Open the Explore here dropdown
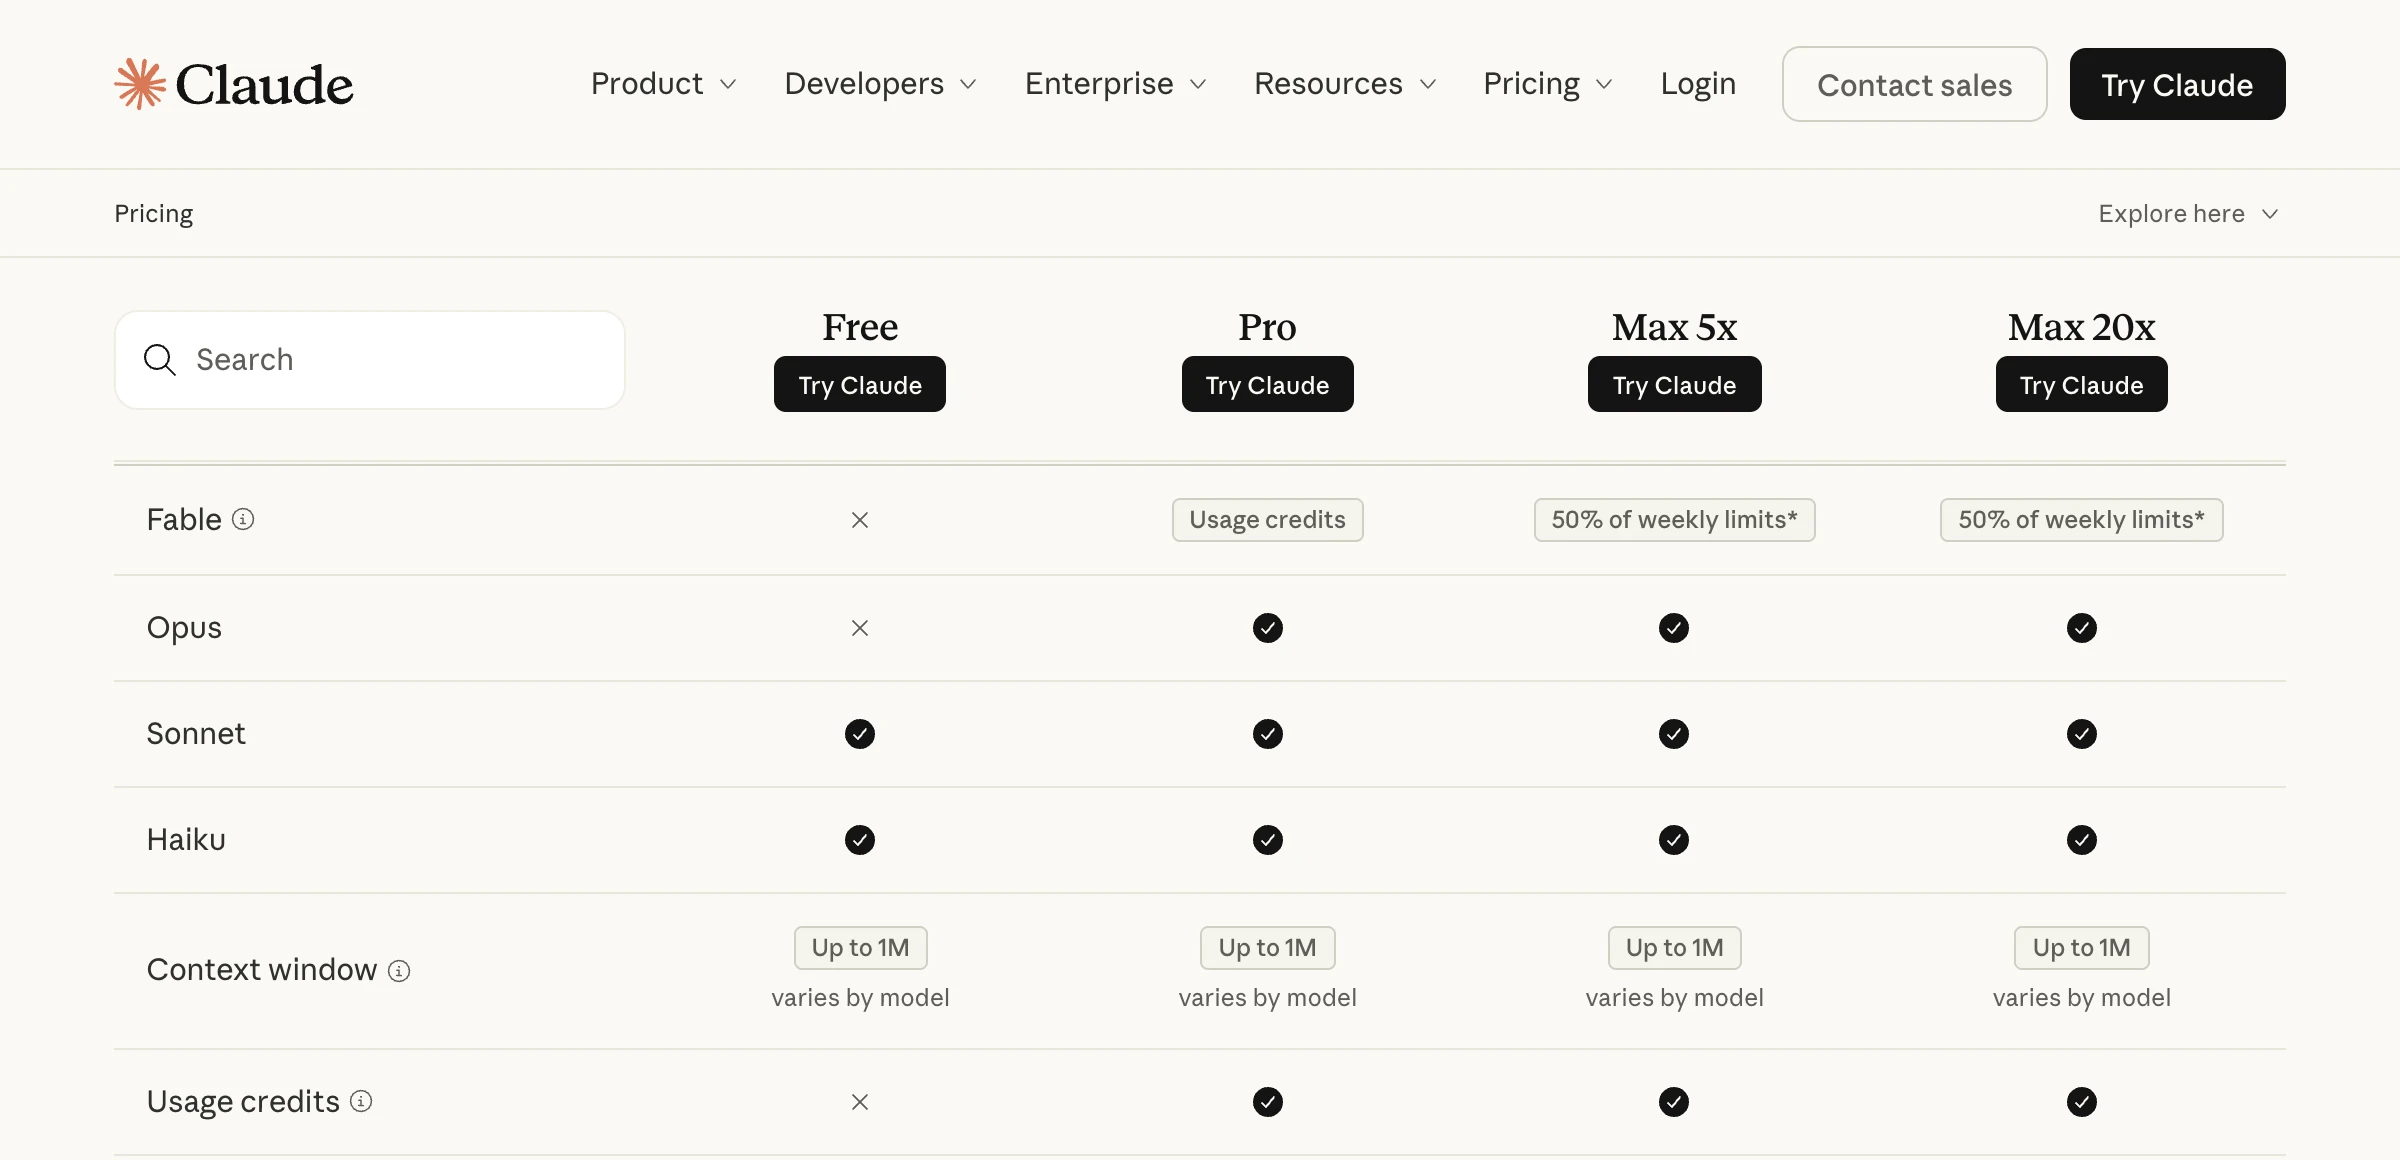 pos(2189,214)
